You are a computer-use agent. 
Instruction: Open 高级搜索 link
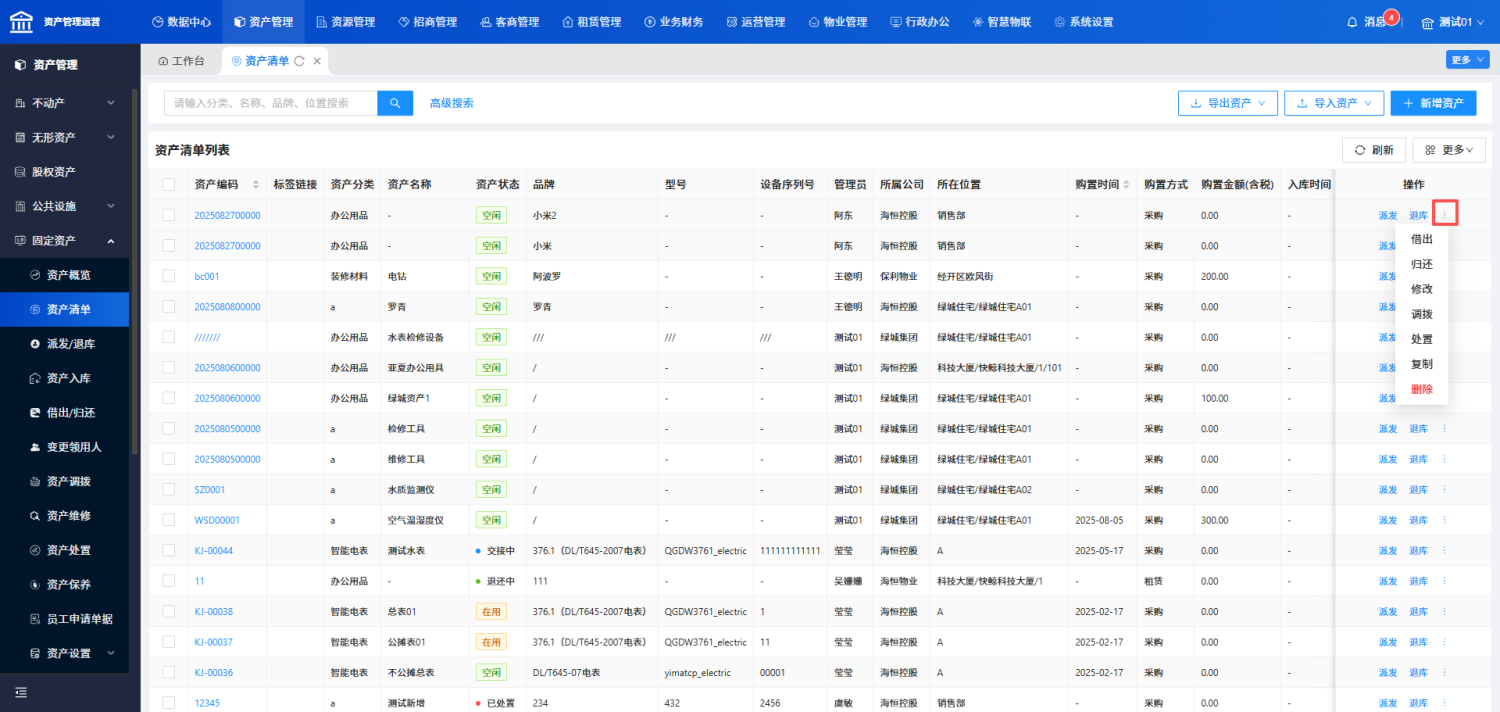coord(451,103)
